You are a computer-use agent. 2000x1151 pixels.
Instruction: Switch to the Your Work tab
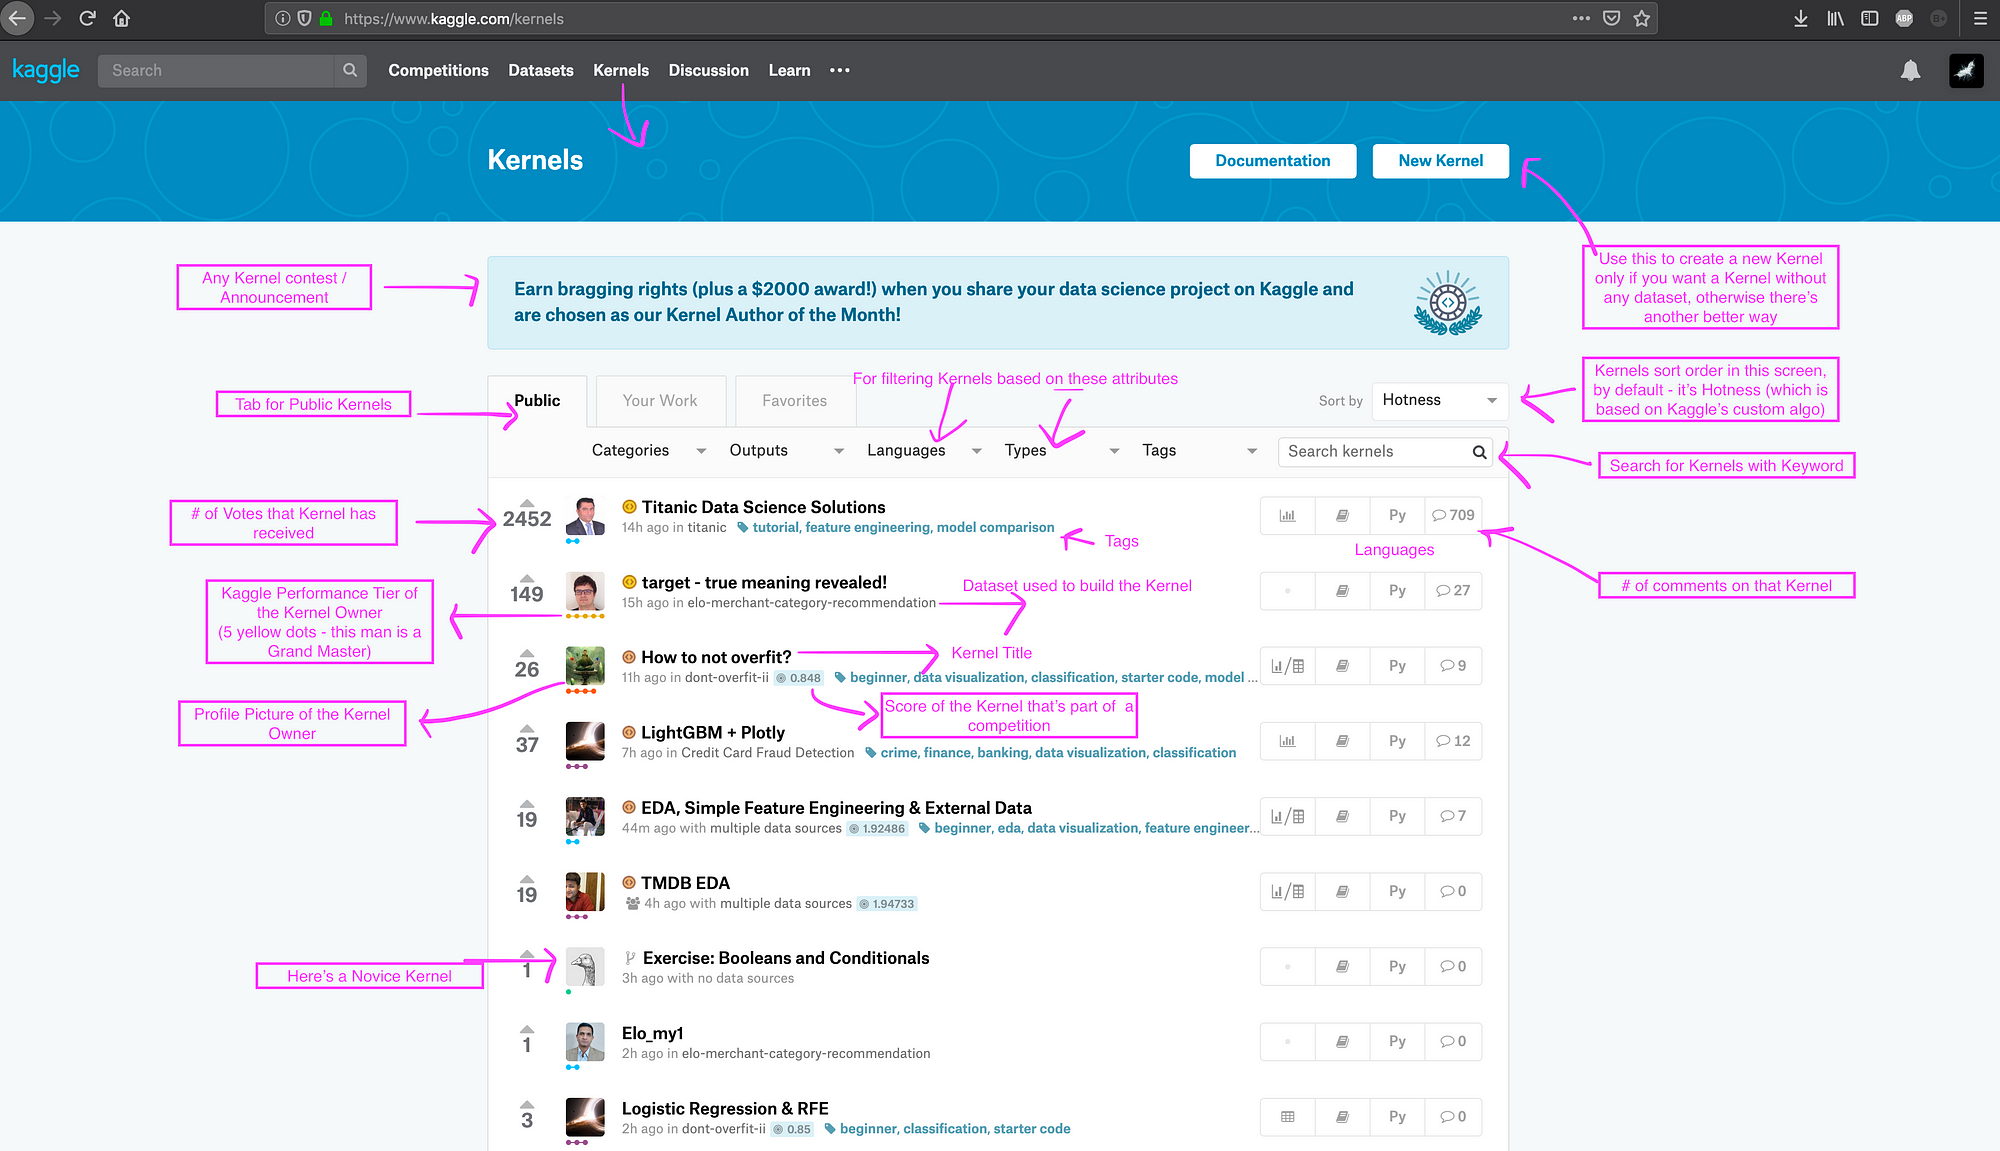click(657, 401)
